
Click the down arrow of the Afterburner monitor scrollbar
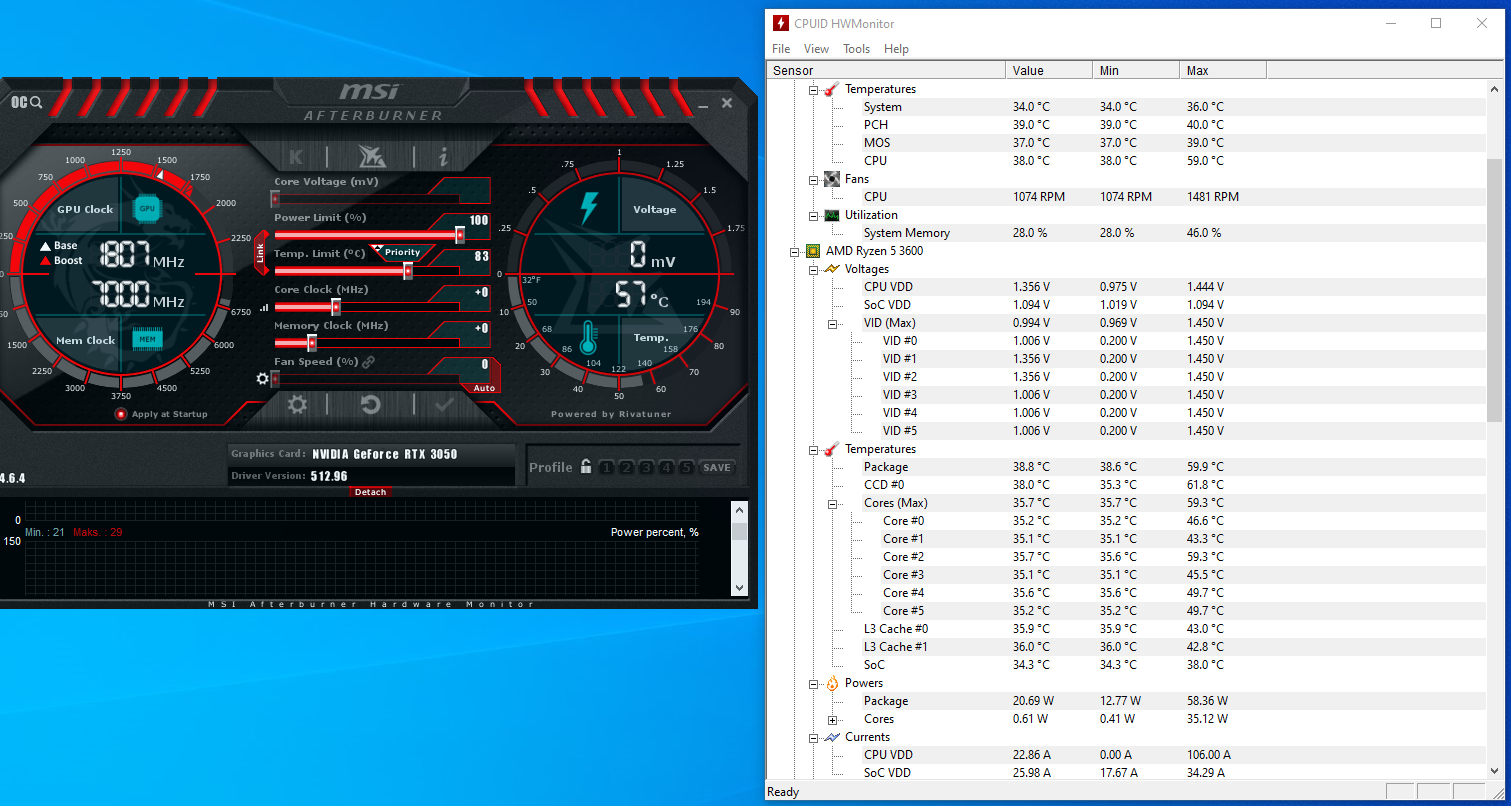740,588
